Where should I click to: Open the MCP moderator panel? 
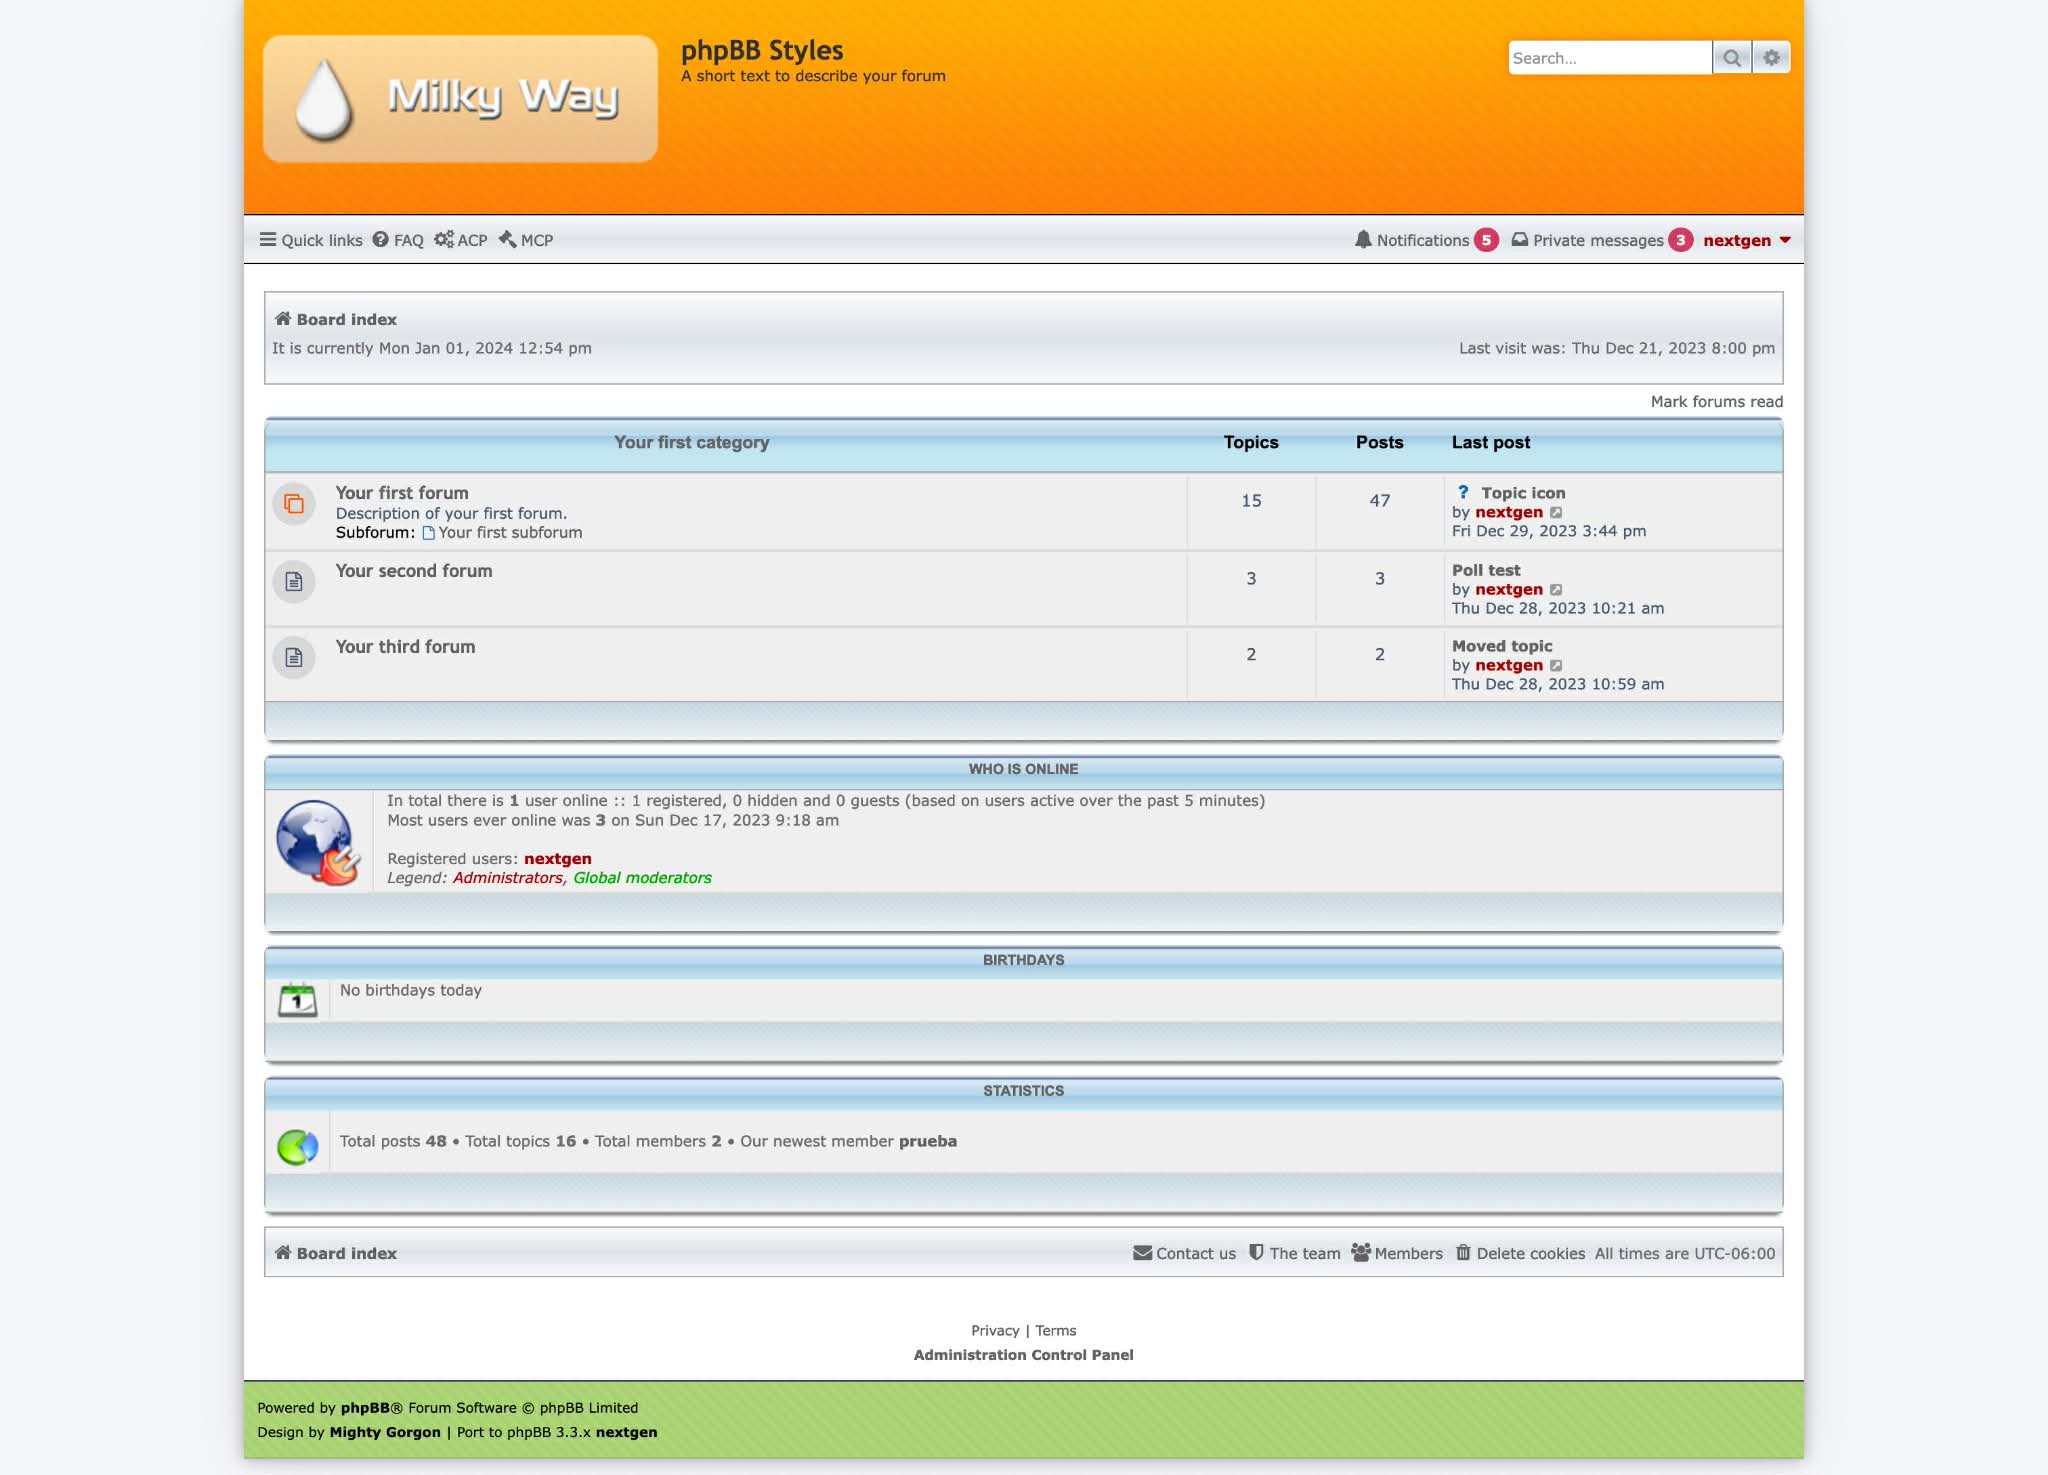[526, 240]
